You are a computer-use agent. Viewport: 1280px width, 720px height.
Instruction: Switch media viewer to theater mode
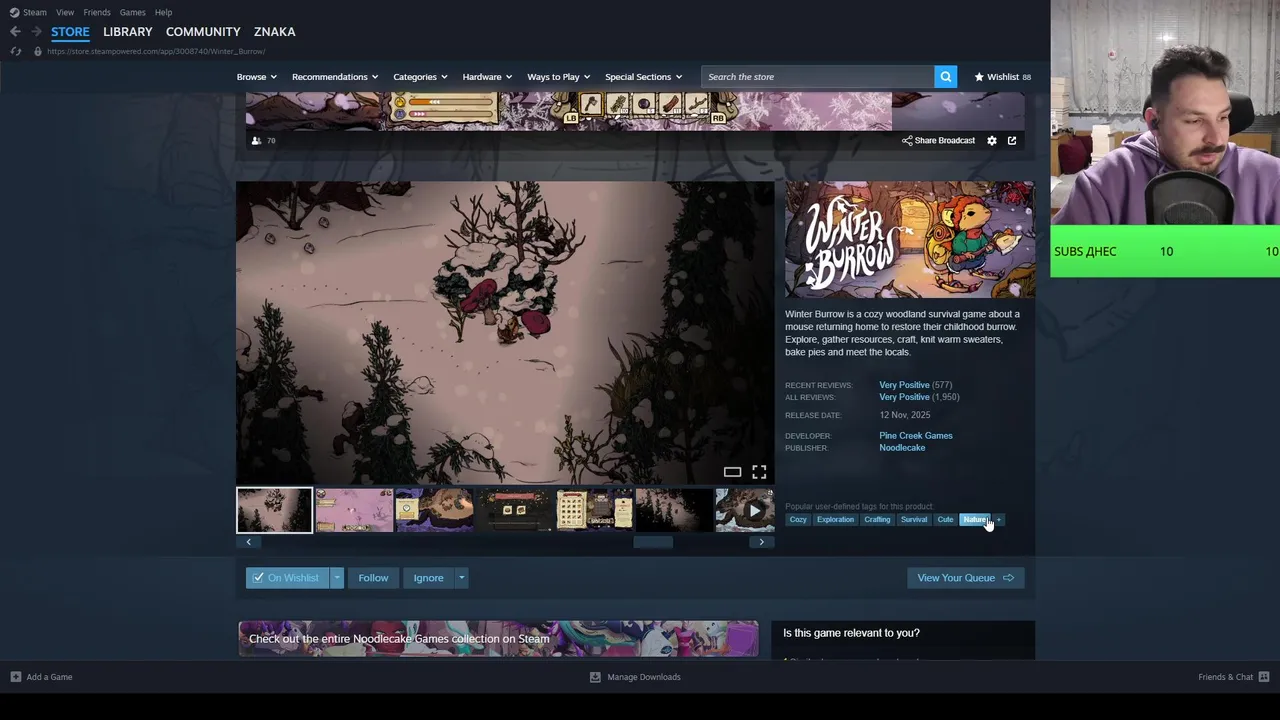[732, 472]
